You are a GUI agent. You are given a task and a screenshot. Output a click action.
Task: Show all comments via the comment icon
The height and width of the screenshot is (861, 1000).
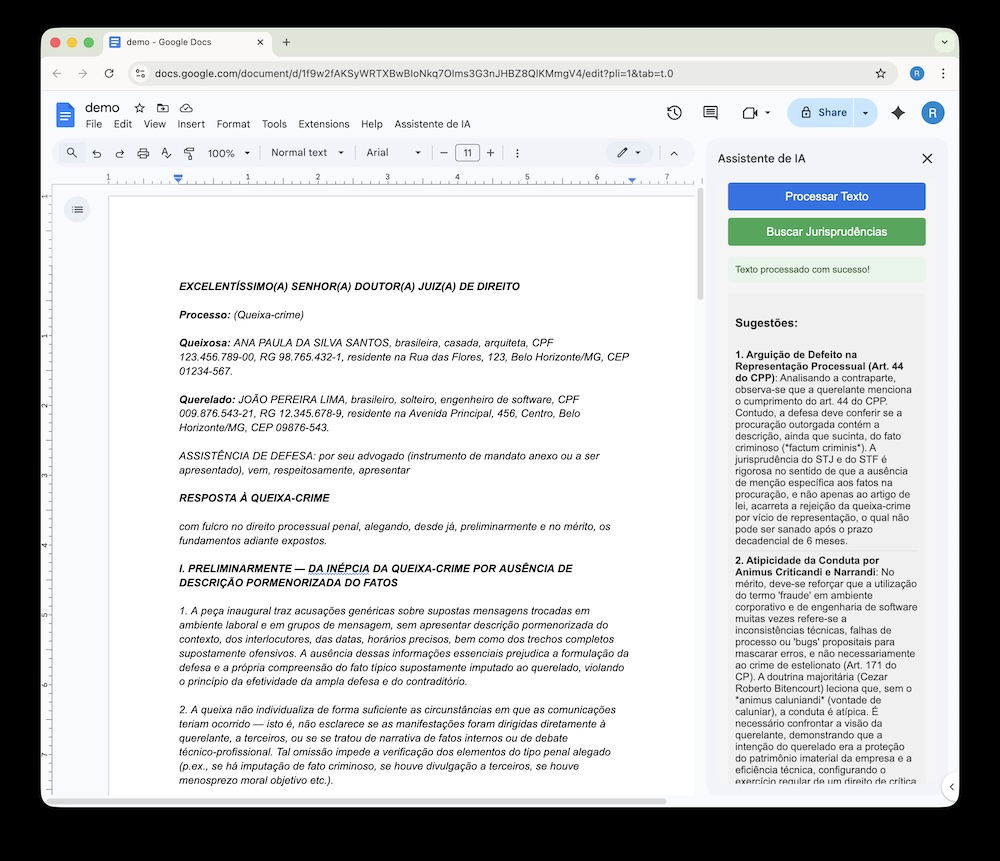(x=710, y=113)
